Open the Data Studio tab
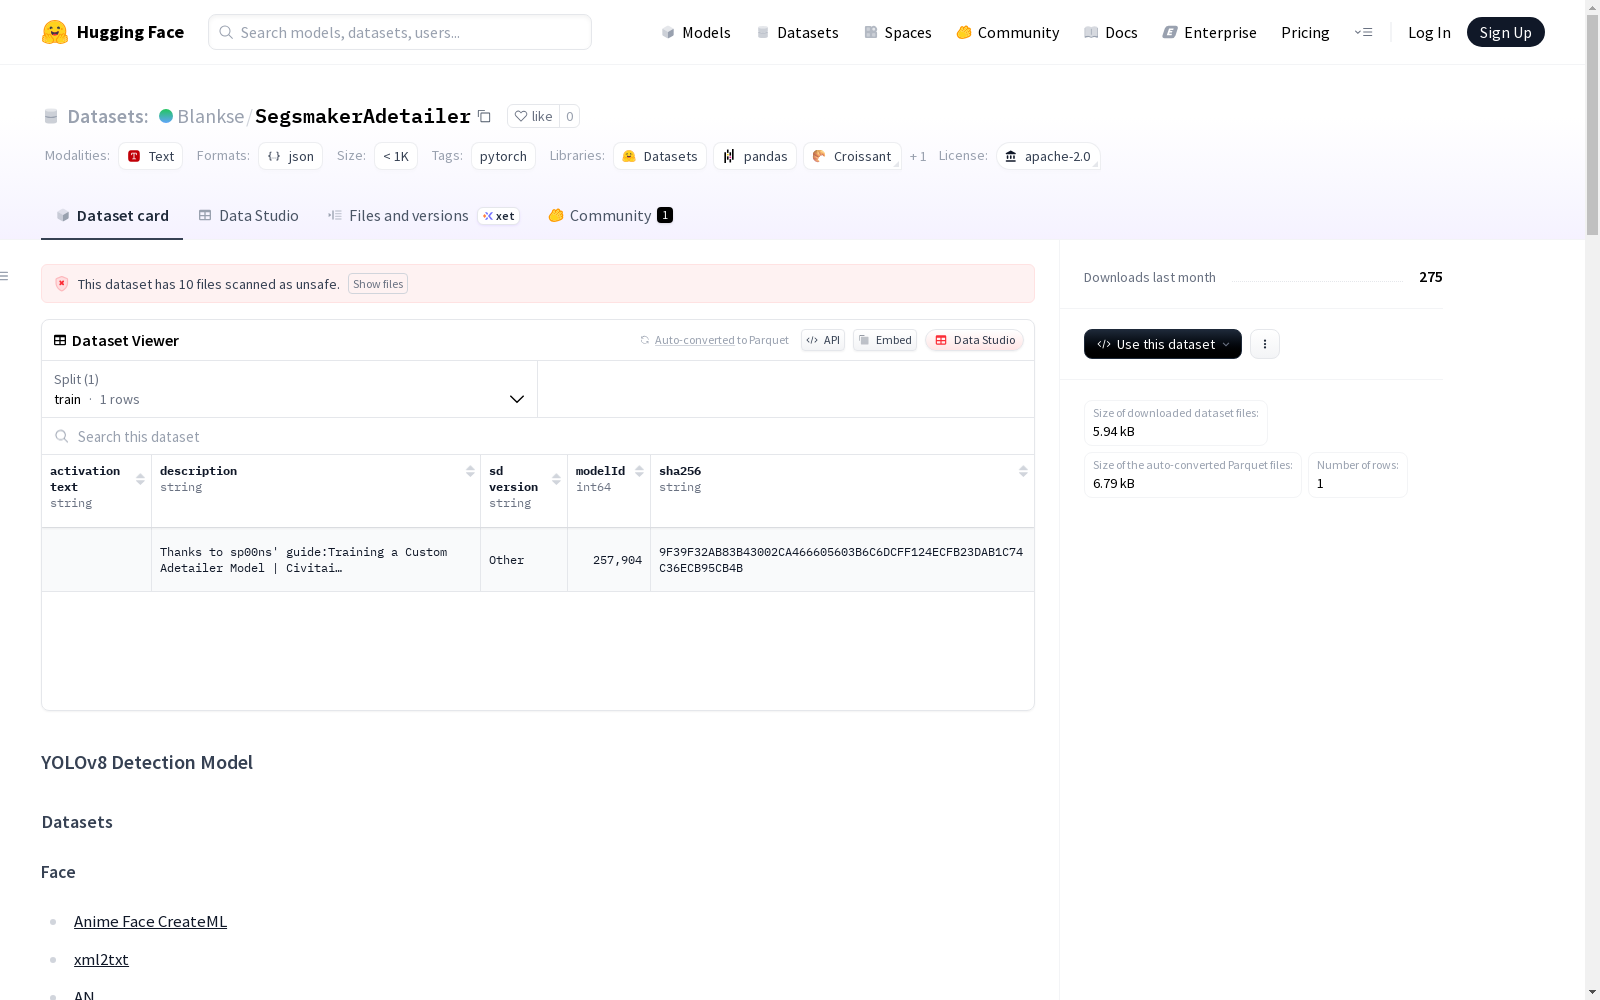The width and height of the screenshot is (1600, 1000). 249,216
